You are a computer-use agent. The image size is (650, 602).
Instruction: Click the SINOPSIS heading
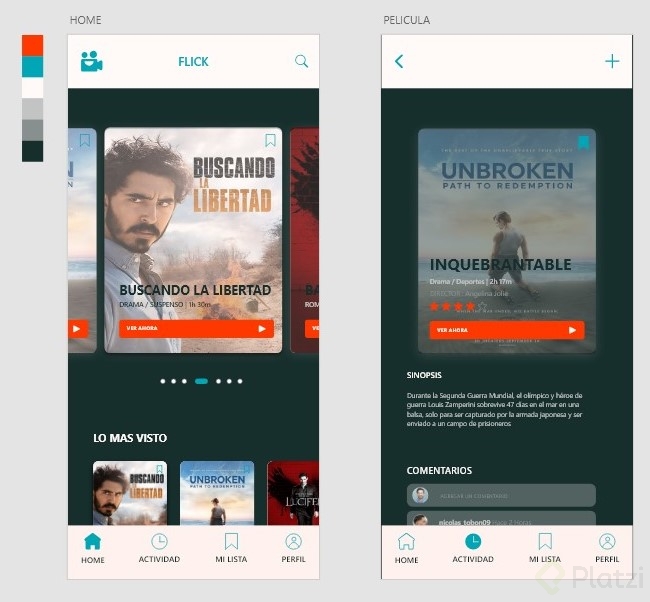tap(424, 375)
